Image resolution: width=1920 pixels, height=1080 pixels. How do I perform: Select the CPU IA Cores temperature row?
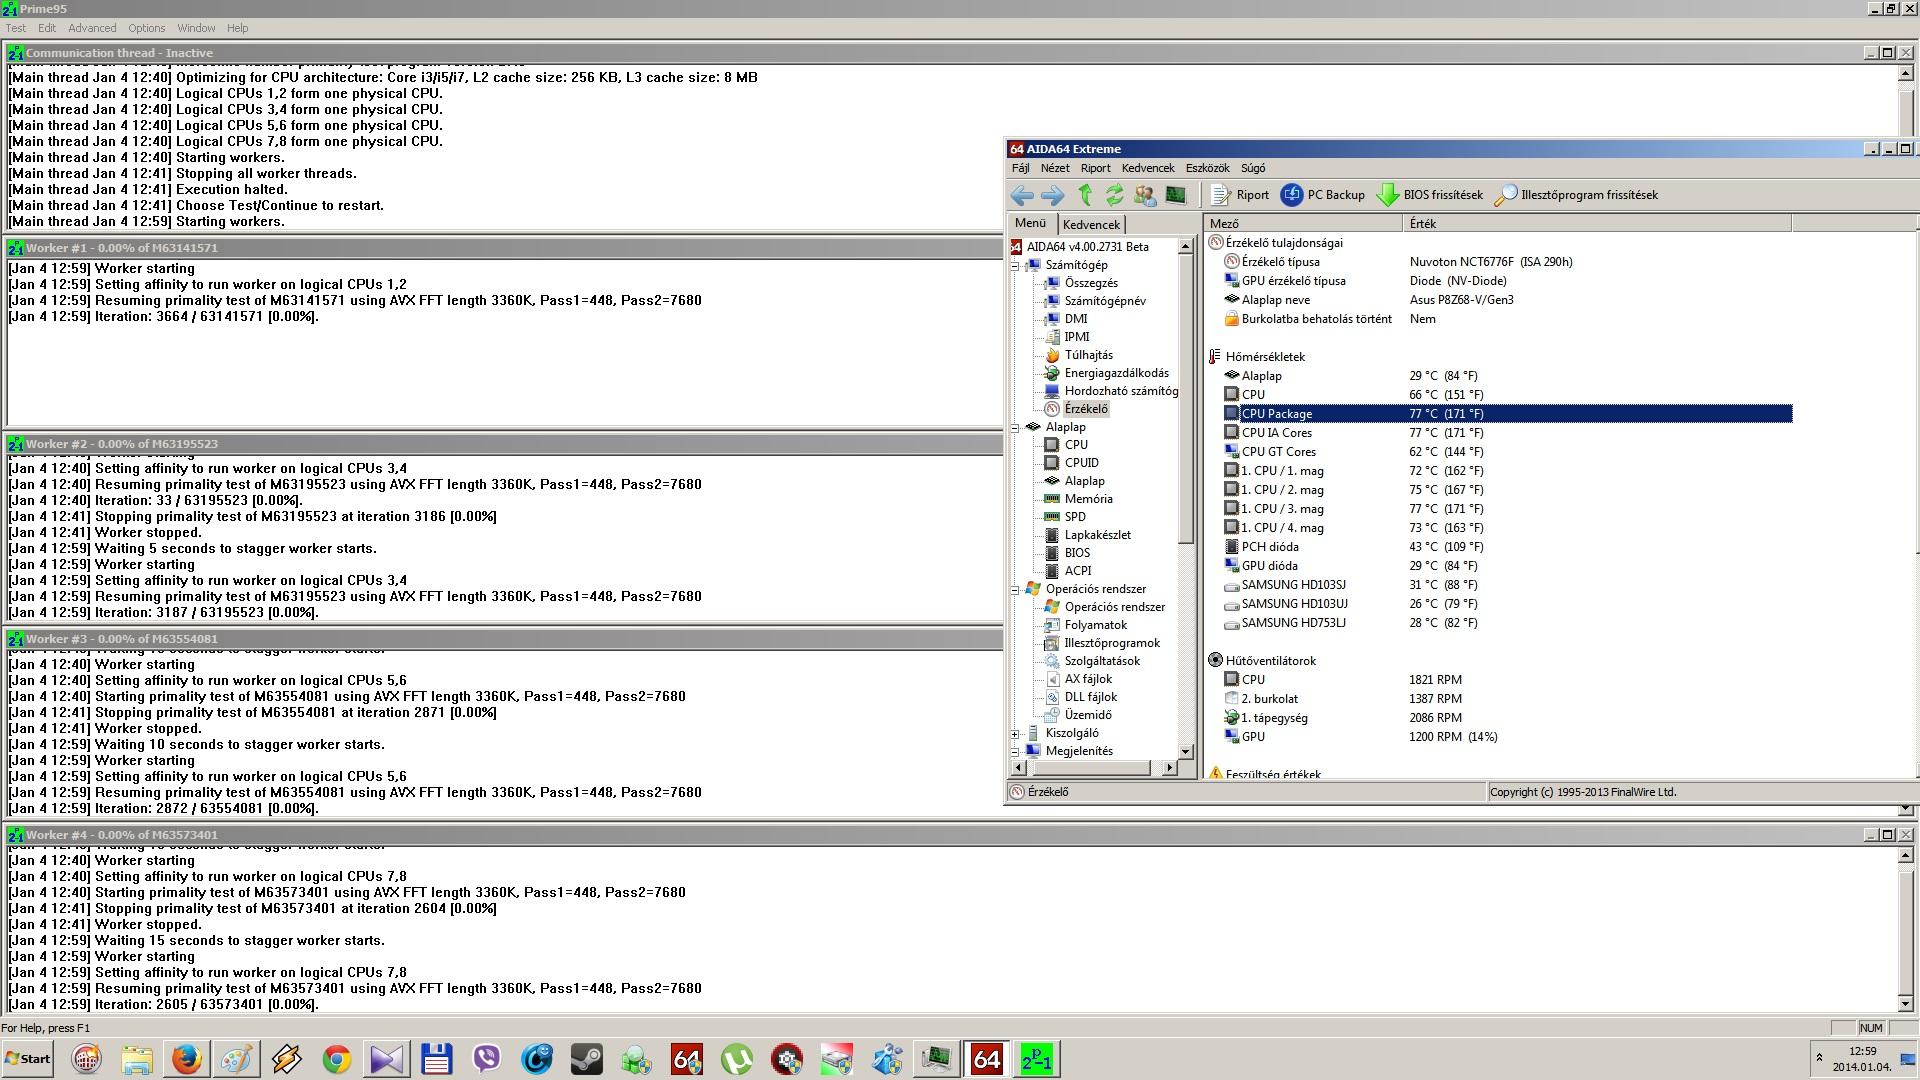1508,433
